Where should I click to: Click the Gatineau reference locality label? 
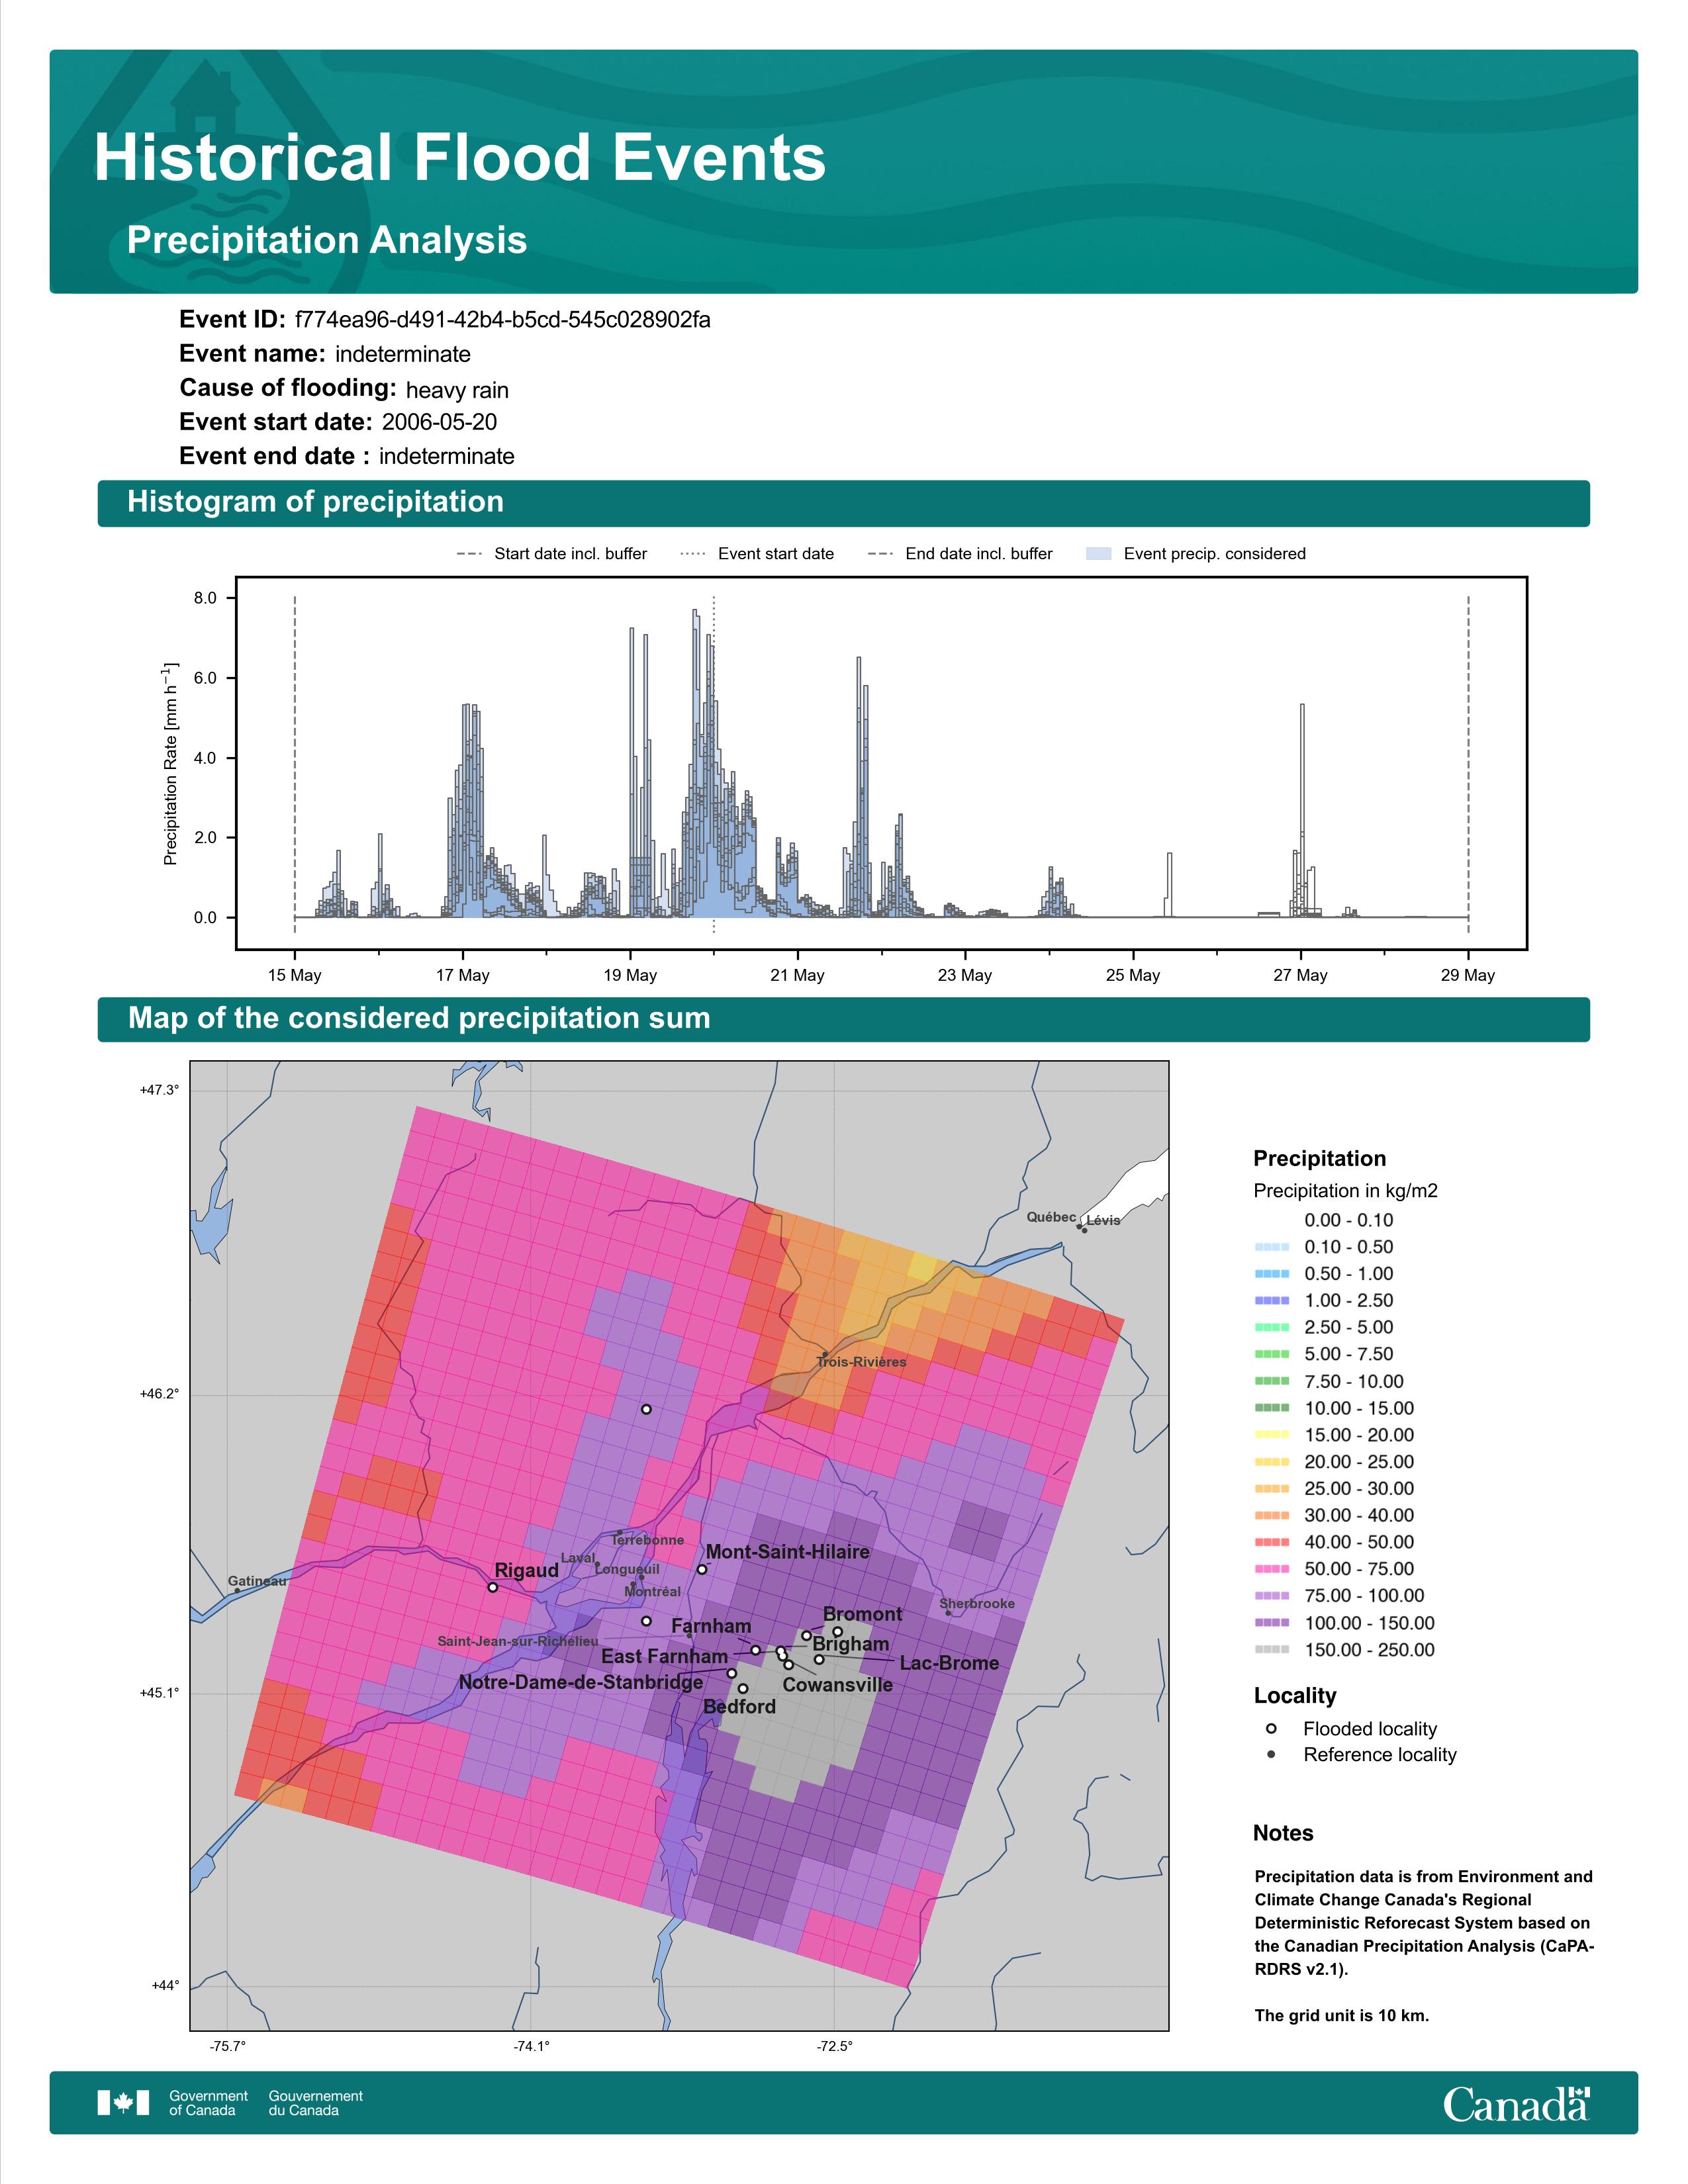(258, 1581)
